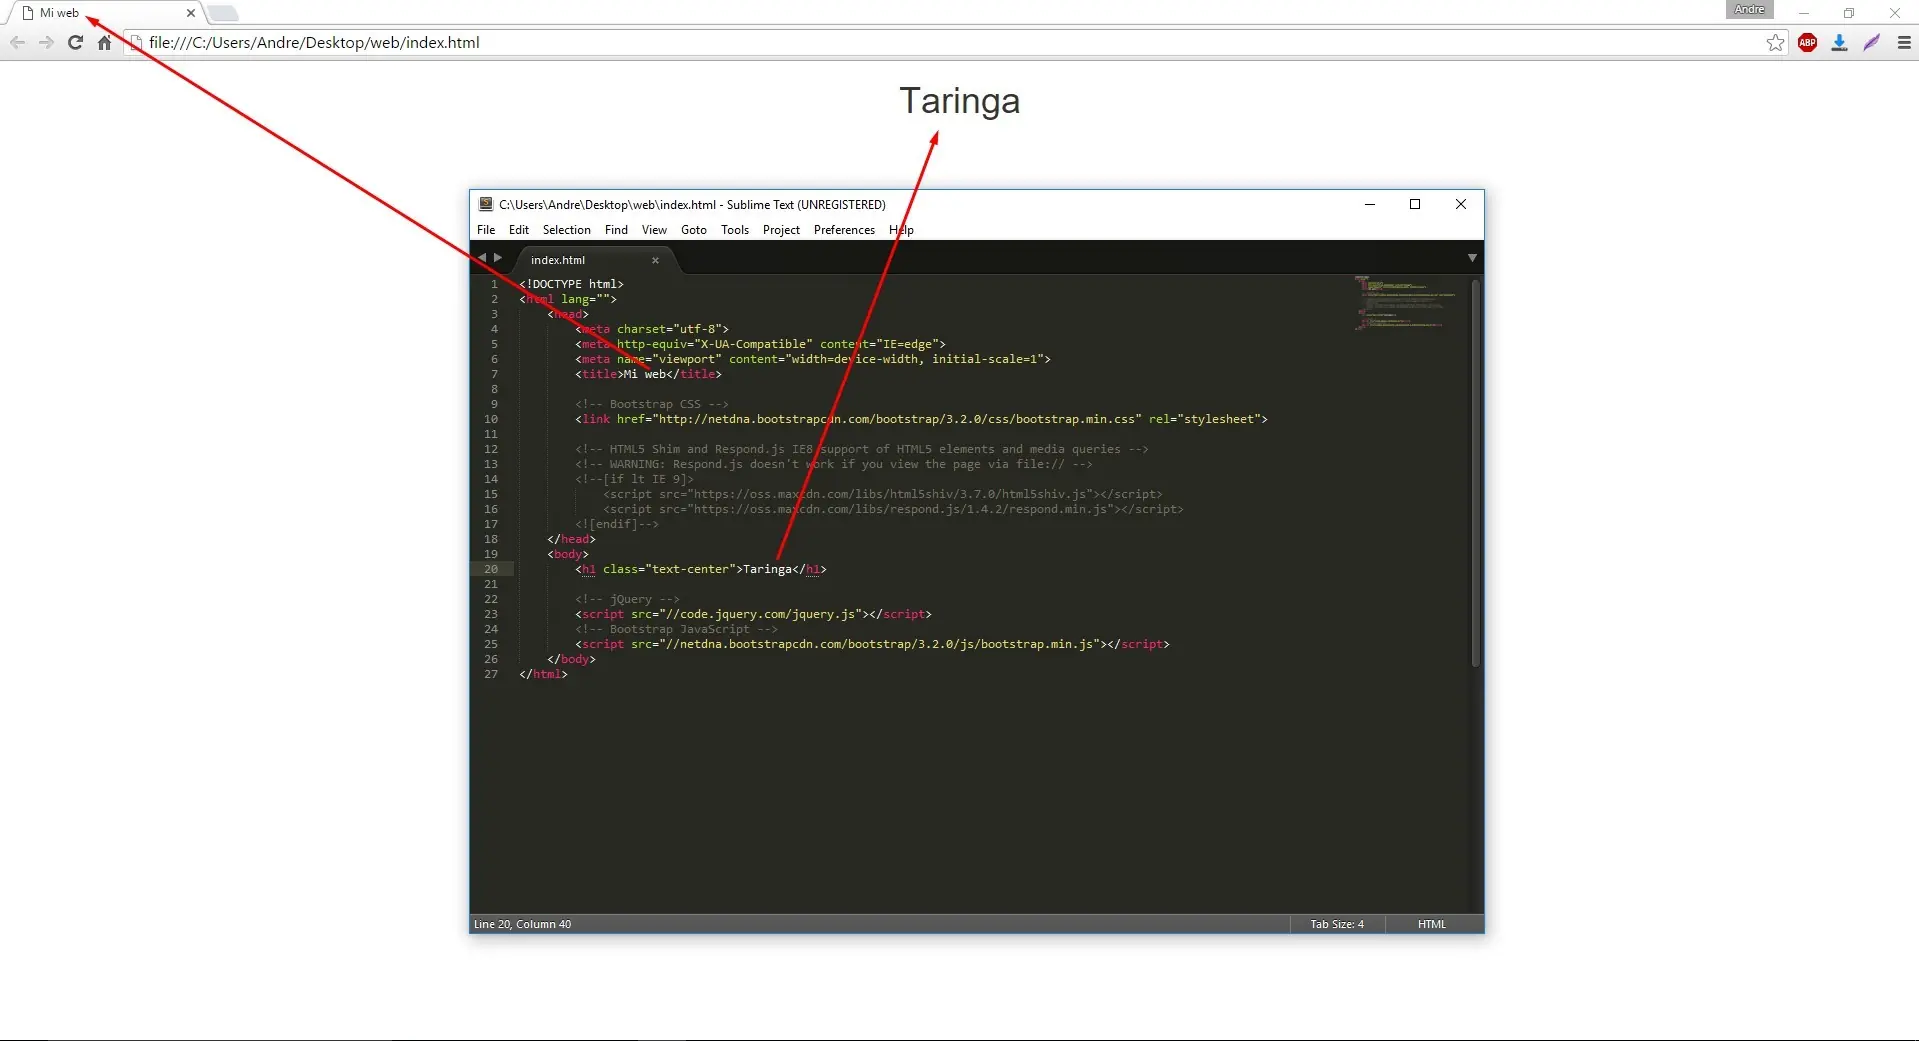The image size is (1919, 1041).
Task: Close the 'Mi web' browser tab
Action: (x=190, y=13)
